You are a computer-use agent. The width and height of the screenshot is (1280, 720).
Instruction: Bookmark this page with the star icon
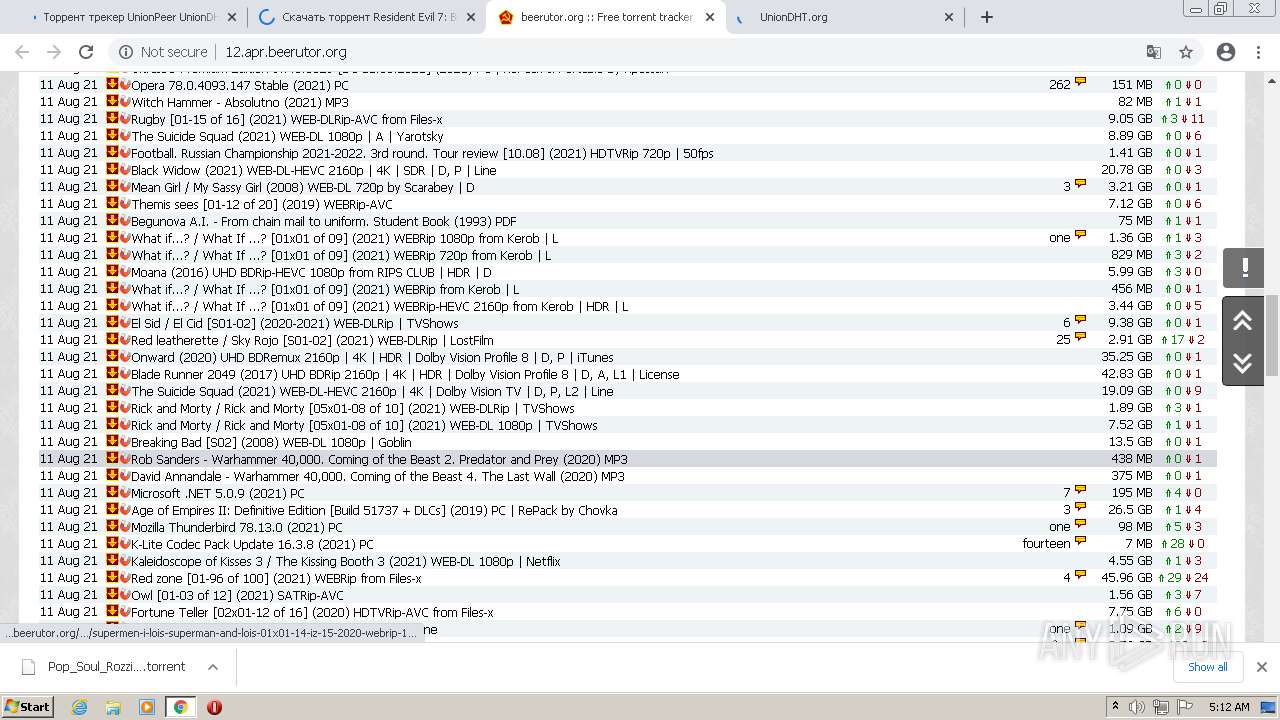(x=1186, y=52)
